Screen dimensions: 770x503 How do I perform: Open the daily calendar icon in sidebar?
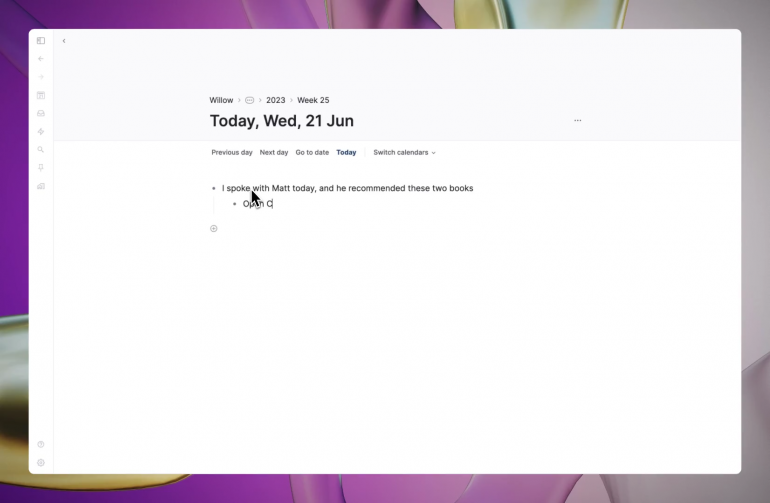pyautogui.click(x=41, y=95)
